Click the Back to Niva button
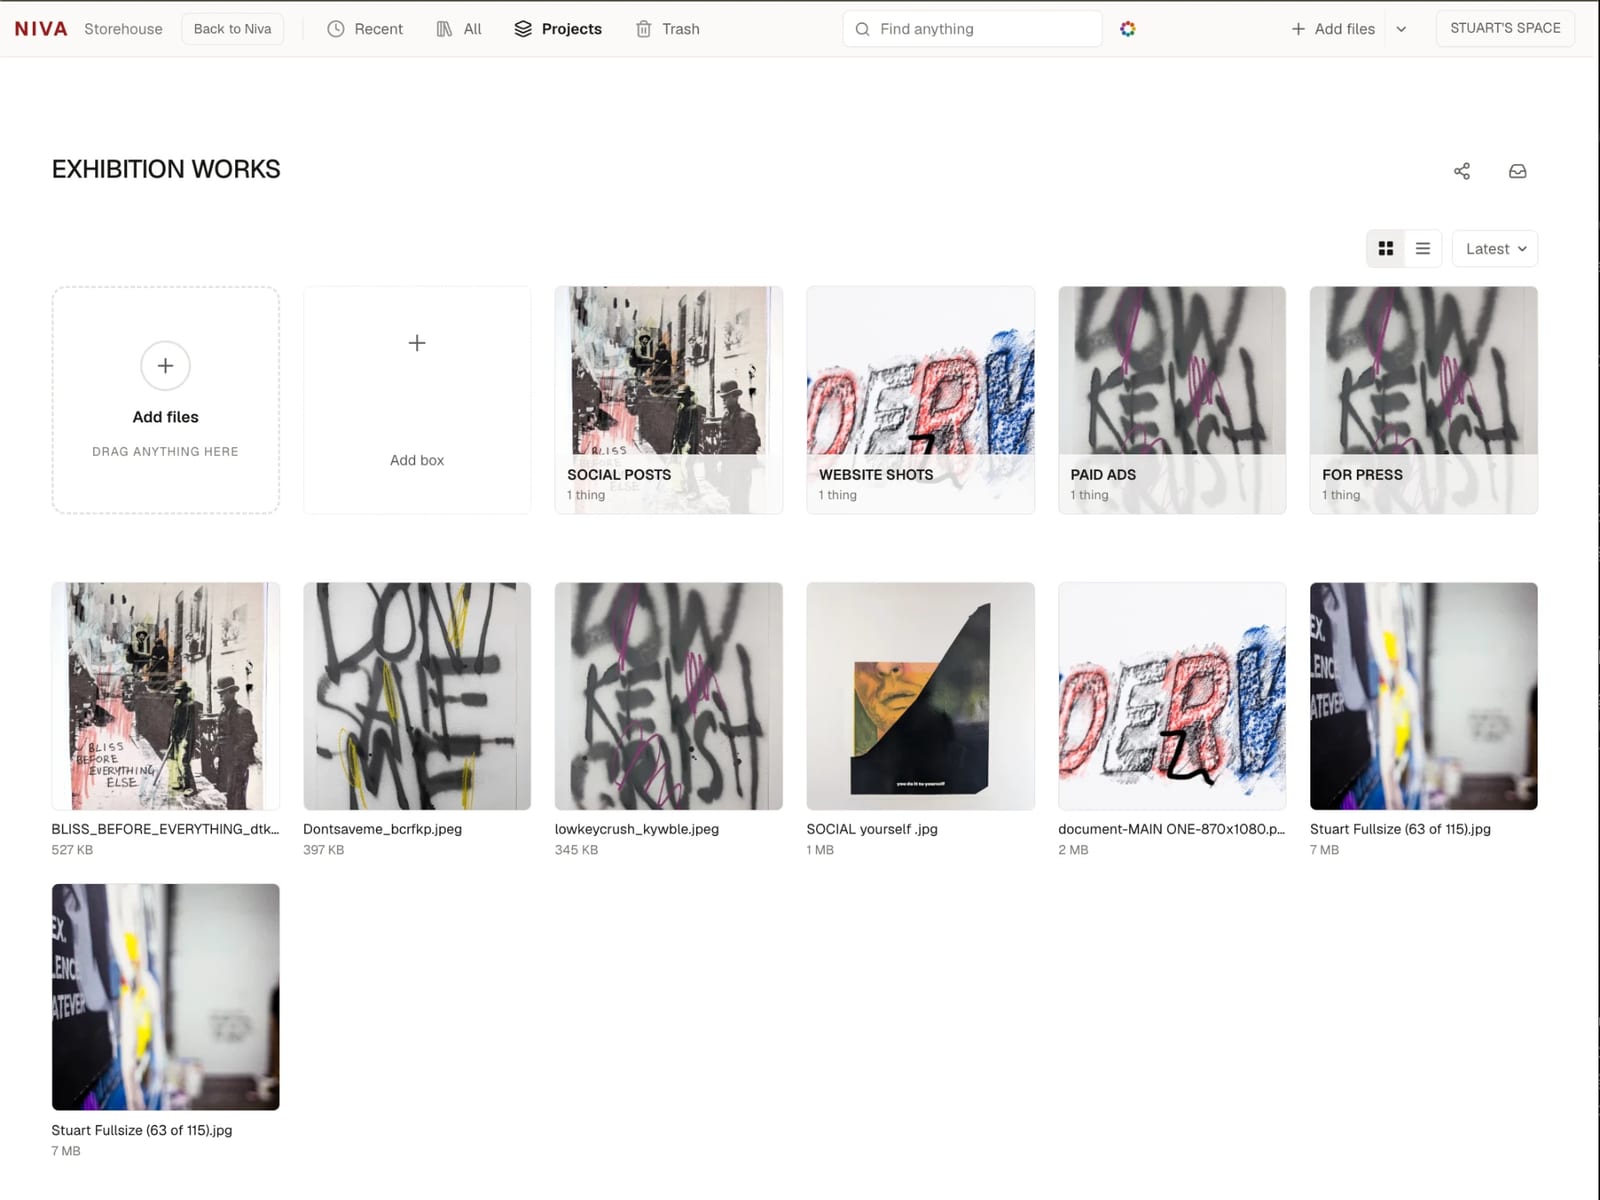This screenshot has width=1600, height=1200. [x=232, y=29]
